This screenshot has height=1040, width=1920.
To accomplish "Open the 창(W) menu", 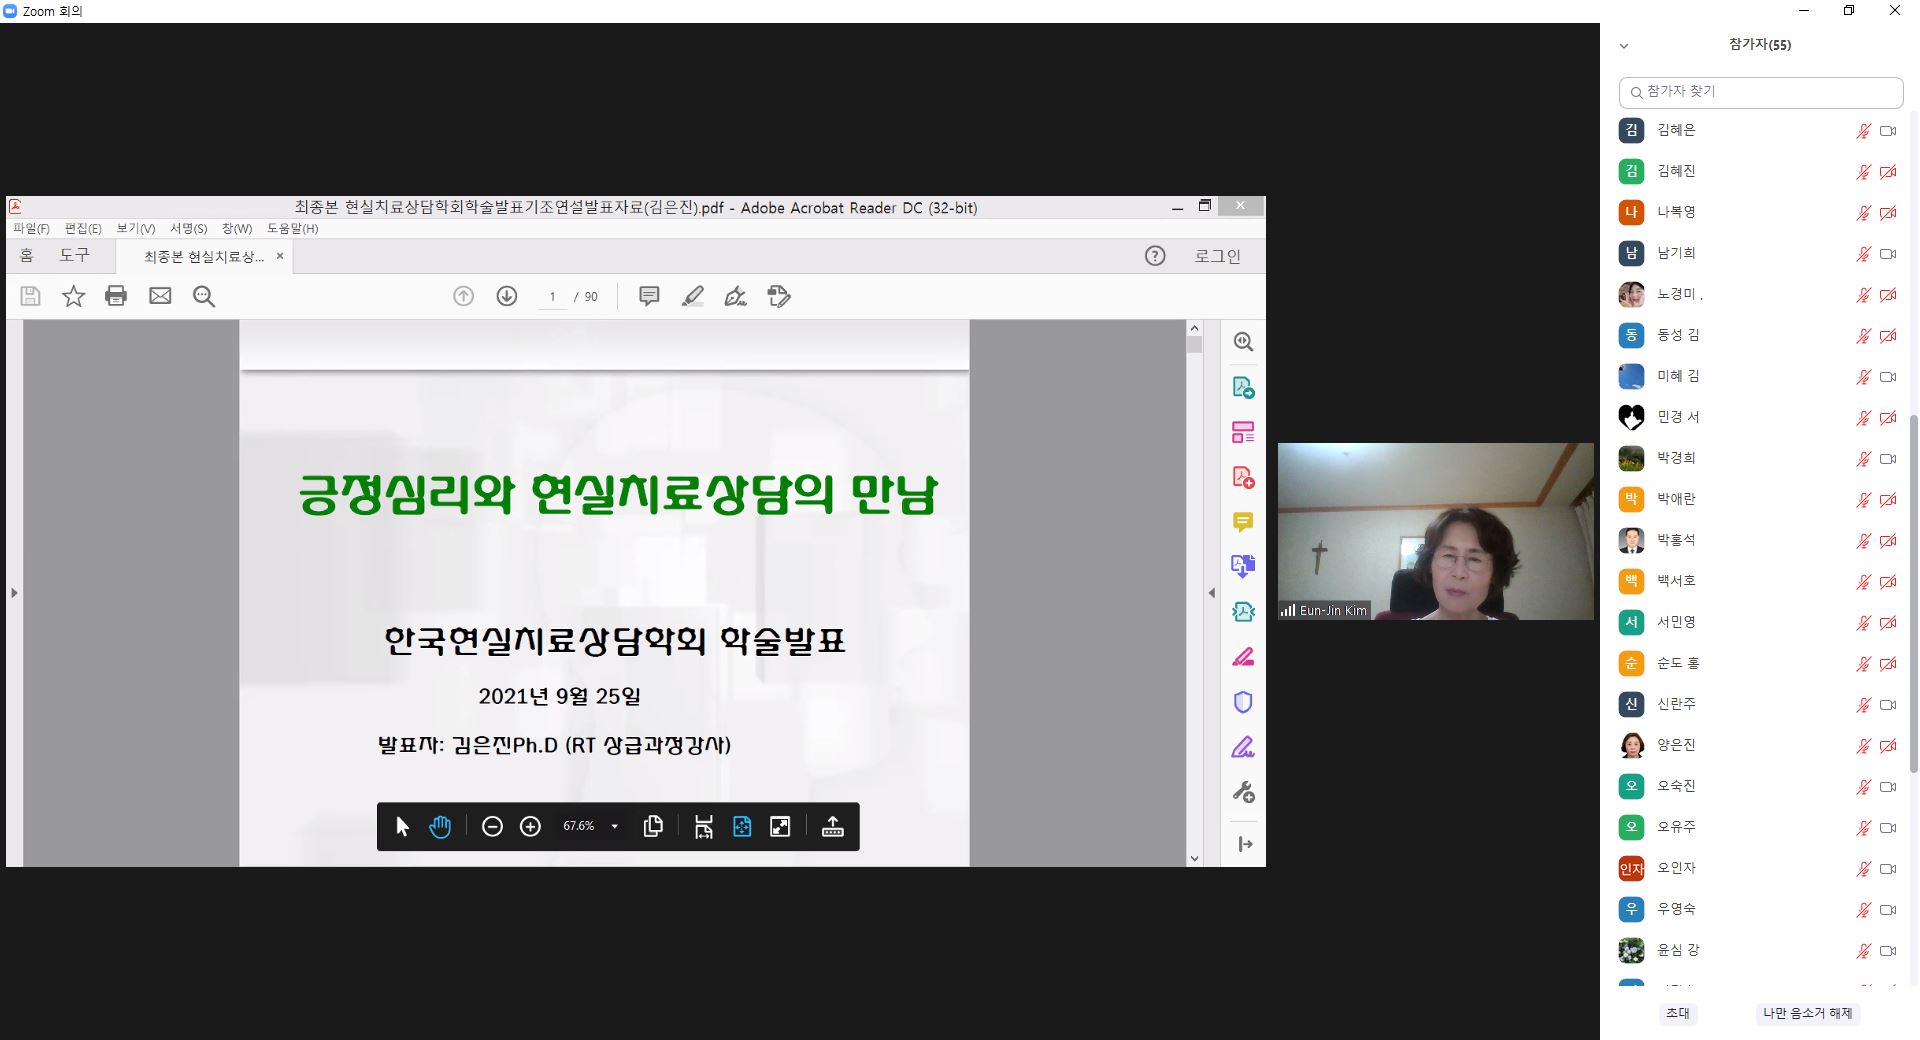I will tap(237, 229).
